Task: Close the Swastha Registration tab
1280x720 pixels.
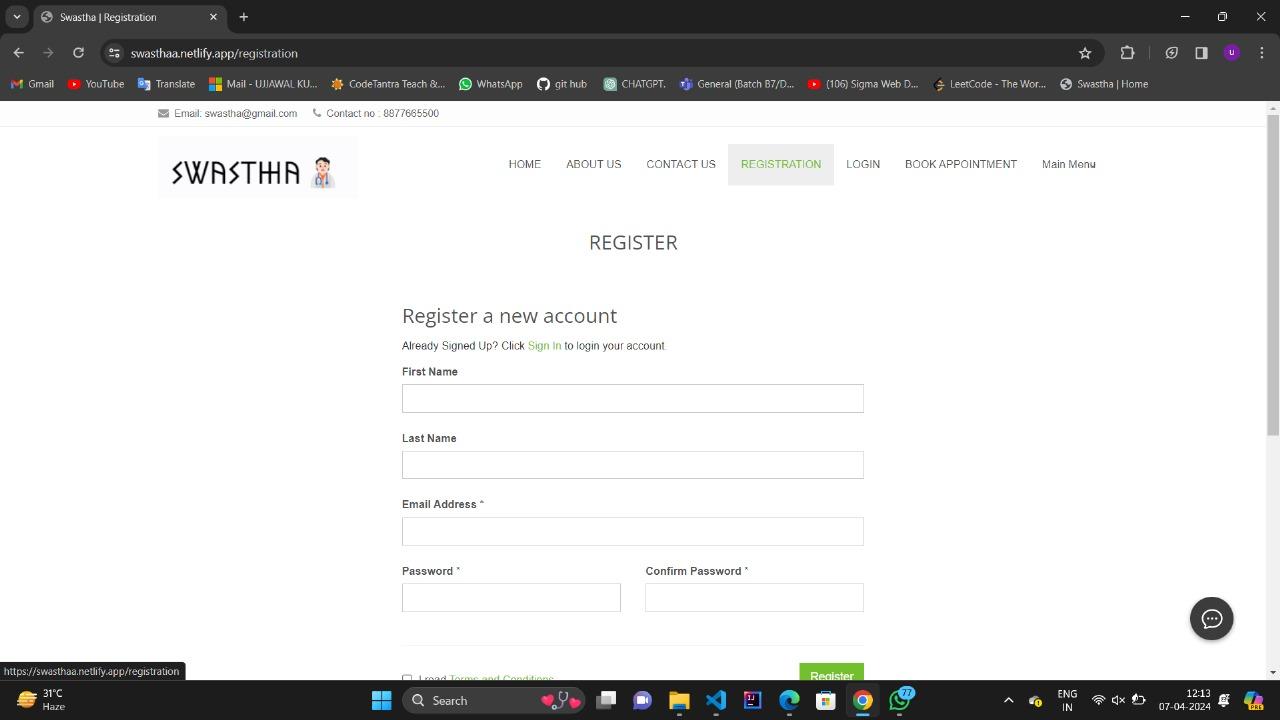Action: [x=213, y=17]
